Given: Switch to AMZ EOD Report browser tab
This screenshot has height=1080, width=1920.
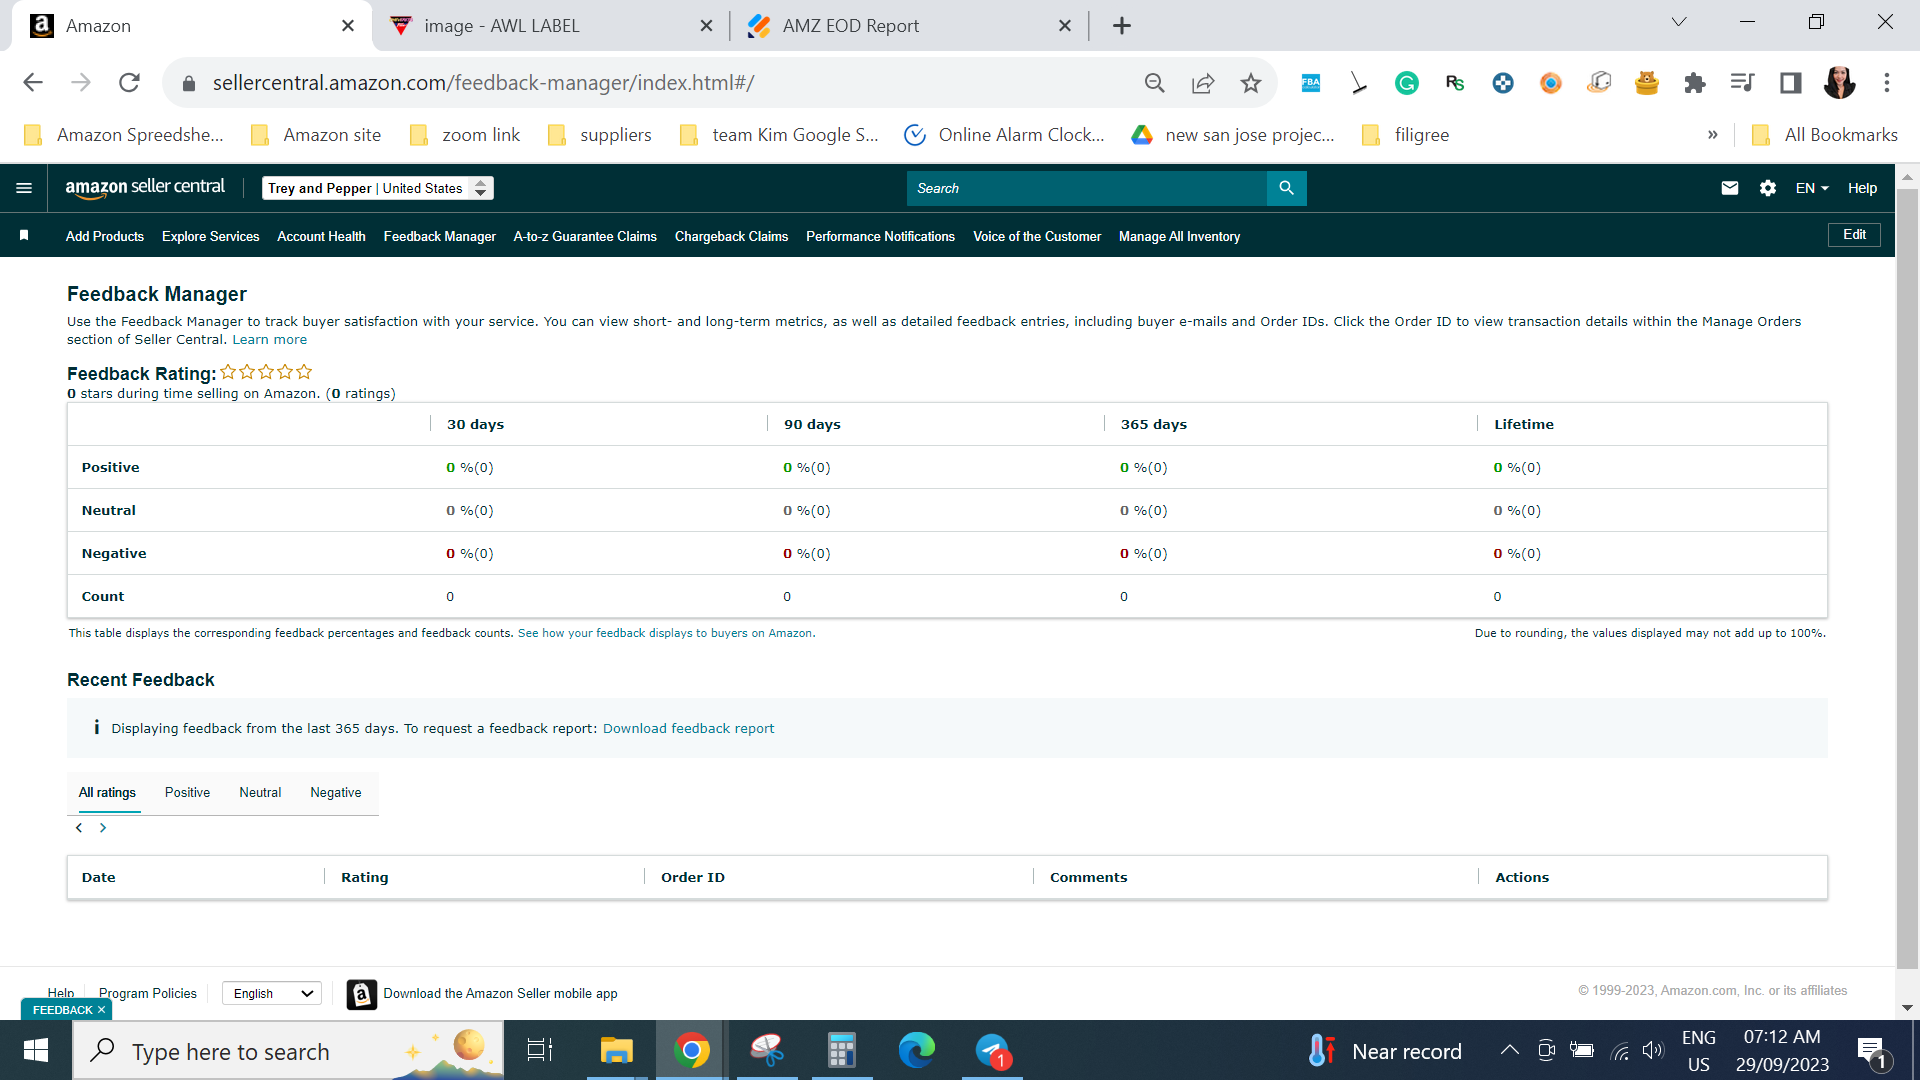Looking at the screenshot, I should pos(910,26).
